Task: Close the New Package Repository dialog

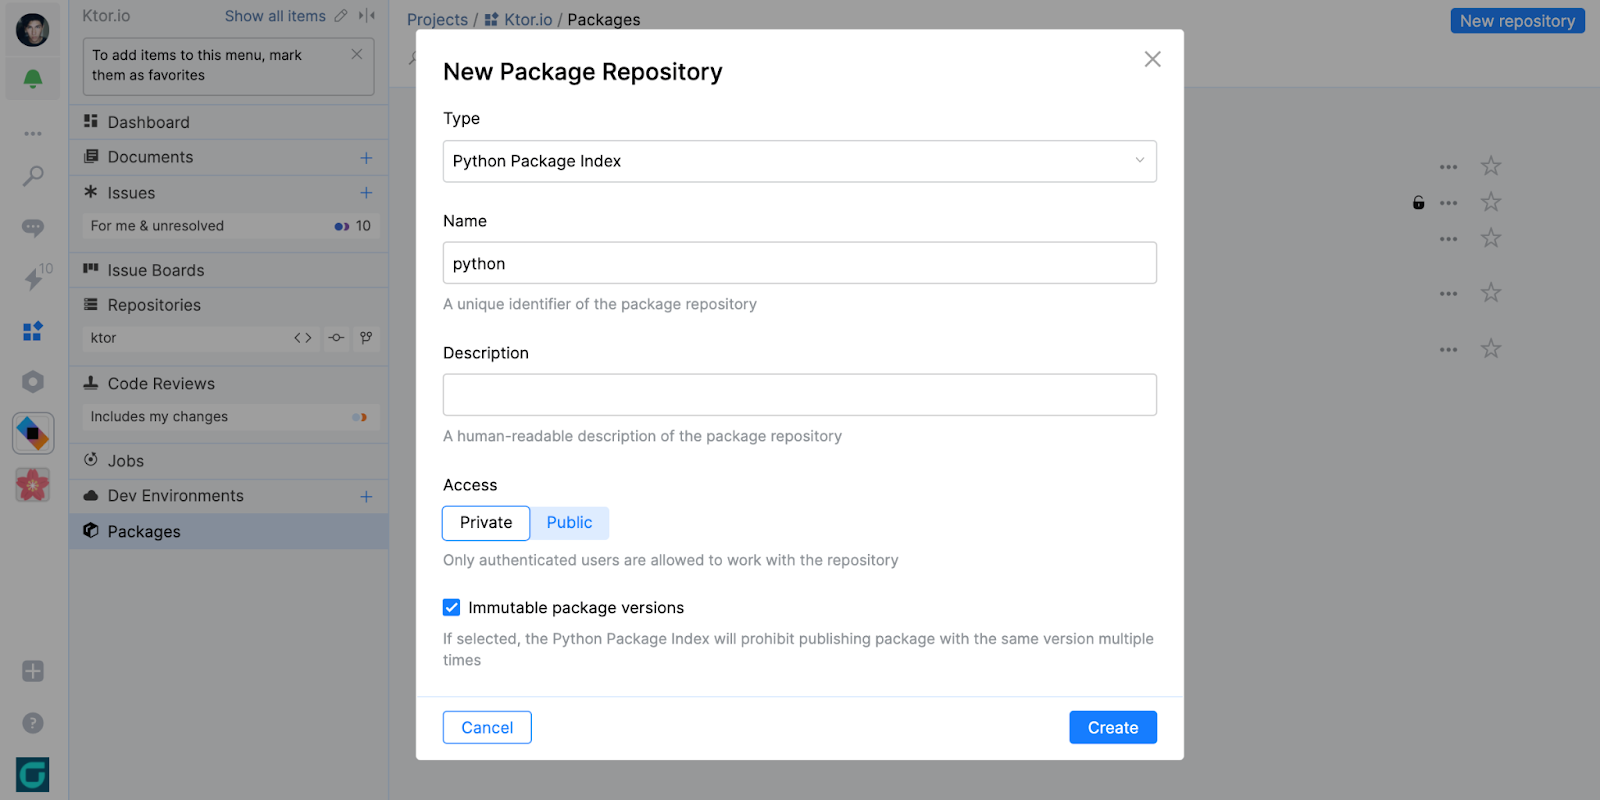Action: click(x=1152, y=59)
